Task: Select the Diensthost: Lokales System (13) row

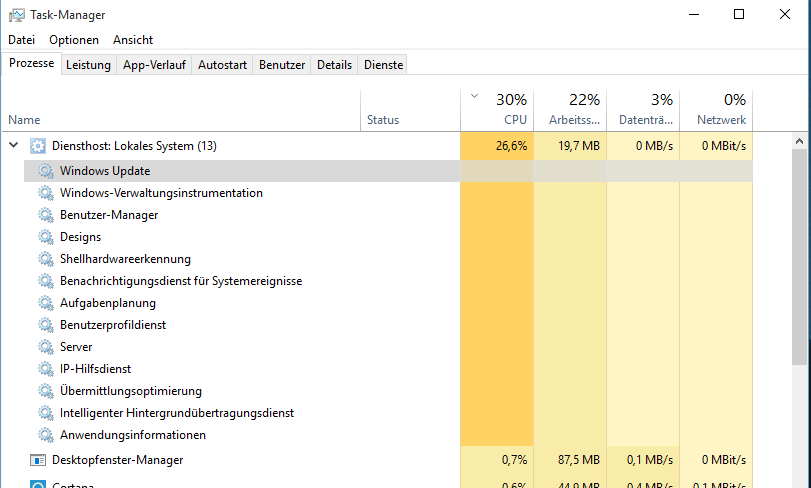Action: point(378,146)
